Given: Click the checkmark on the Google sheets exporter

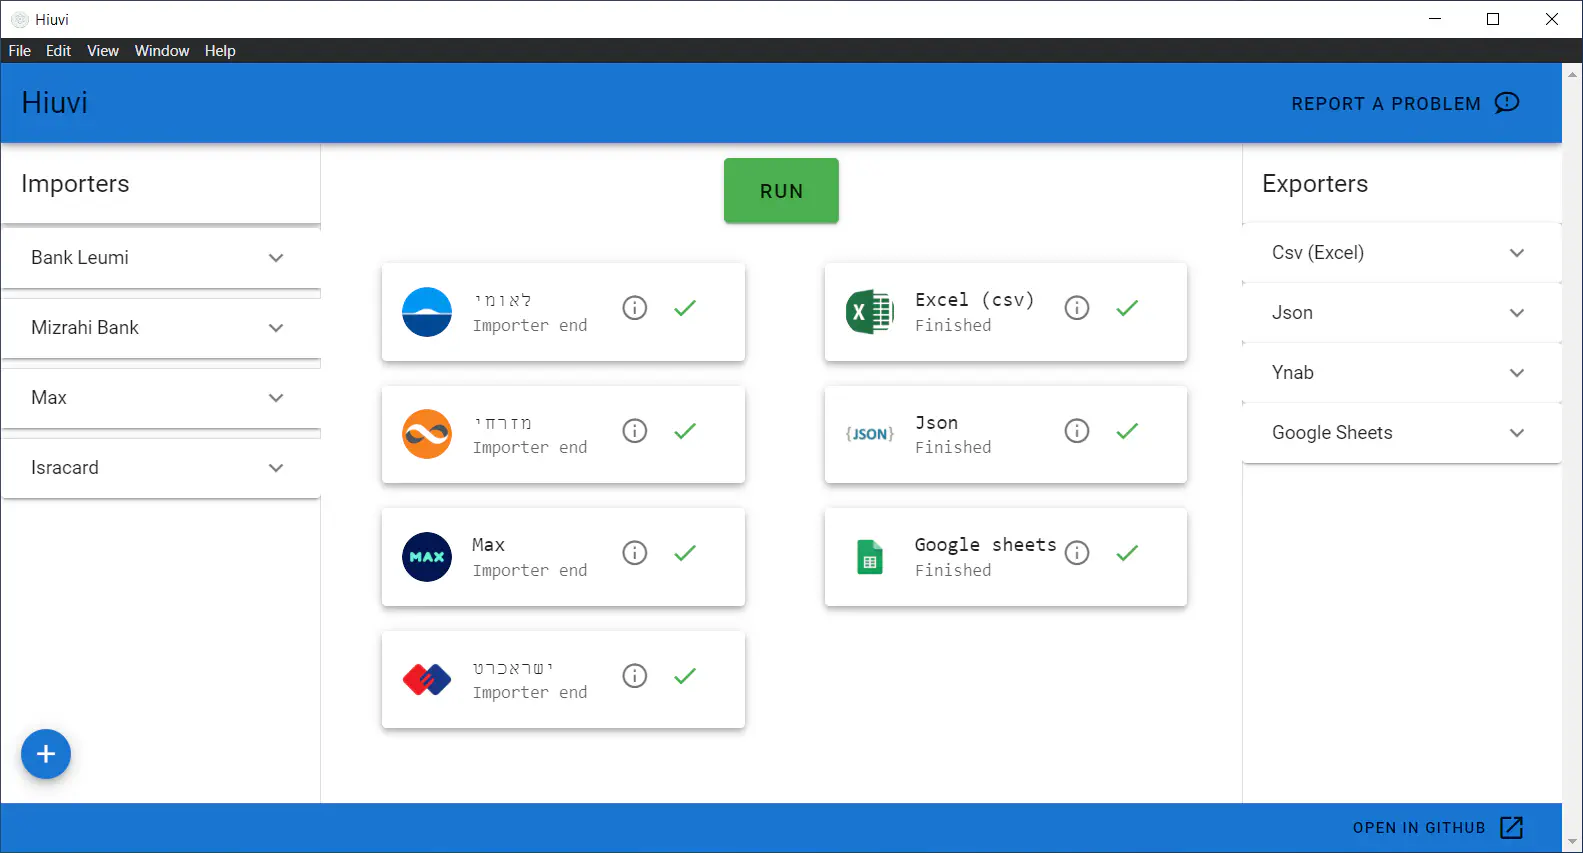Looking at the screenshot, I should 1127,553.
